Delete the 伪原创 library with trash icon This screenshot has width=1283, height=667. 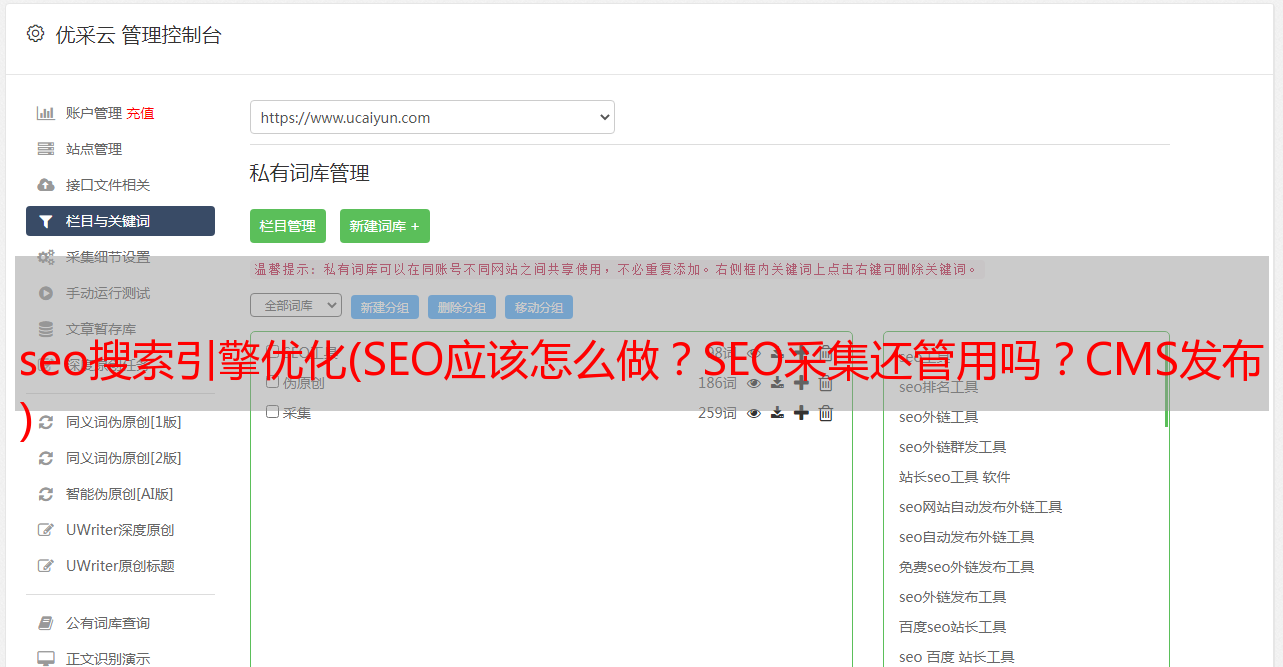point(826,383)
